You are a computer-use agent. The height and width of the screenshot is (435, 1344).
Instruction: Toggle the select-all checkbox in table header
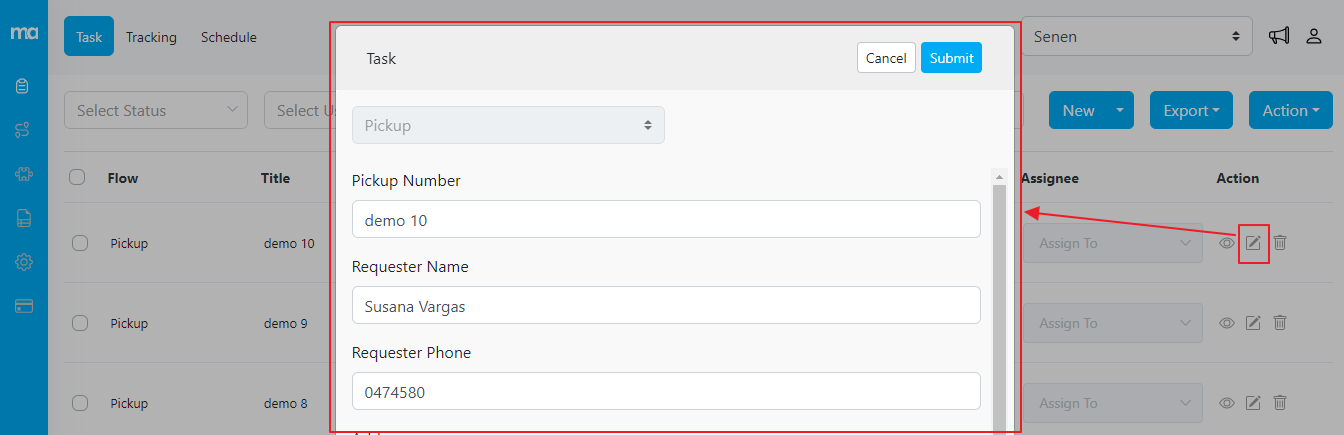point(77,178)
